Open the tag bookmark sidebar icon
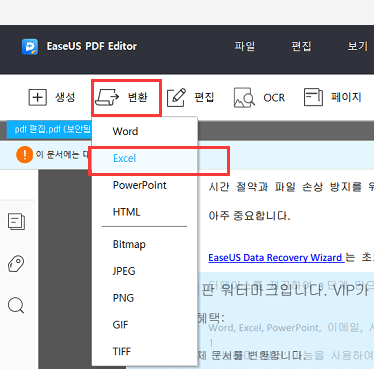This screenshot has width=374, height=369. click(16, 264)
